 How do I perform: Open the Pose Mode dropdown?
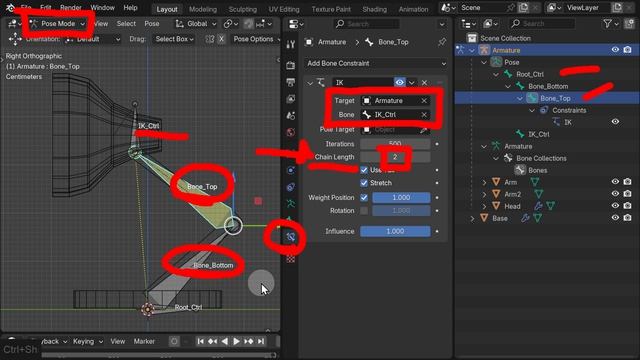click(58, 24)
